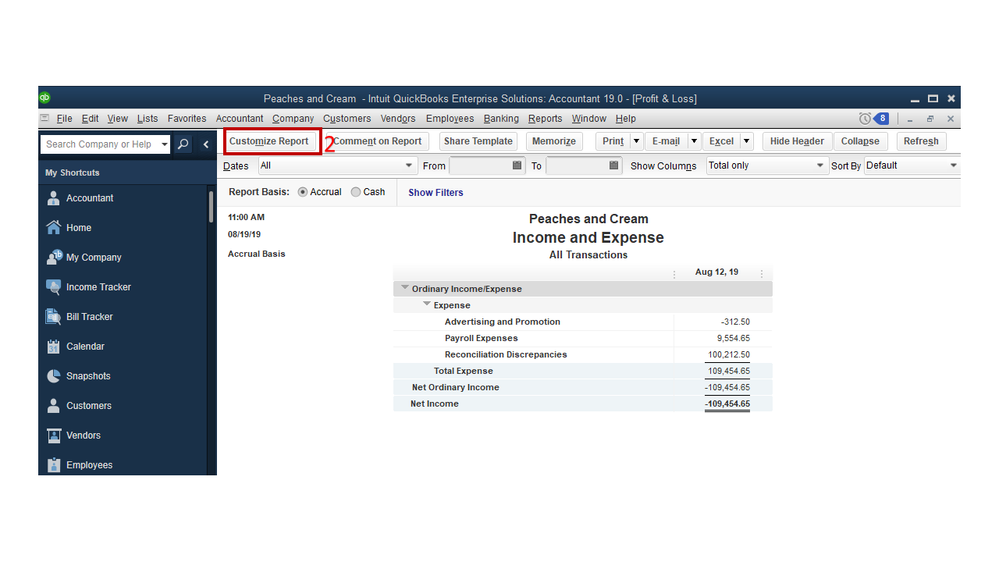Open Snapshots shortcut icon

click(54, 376)
